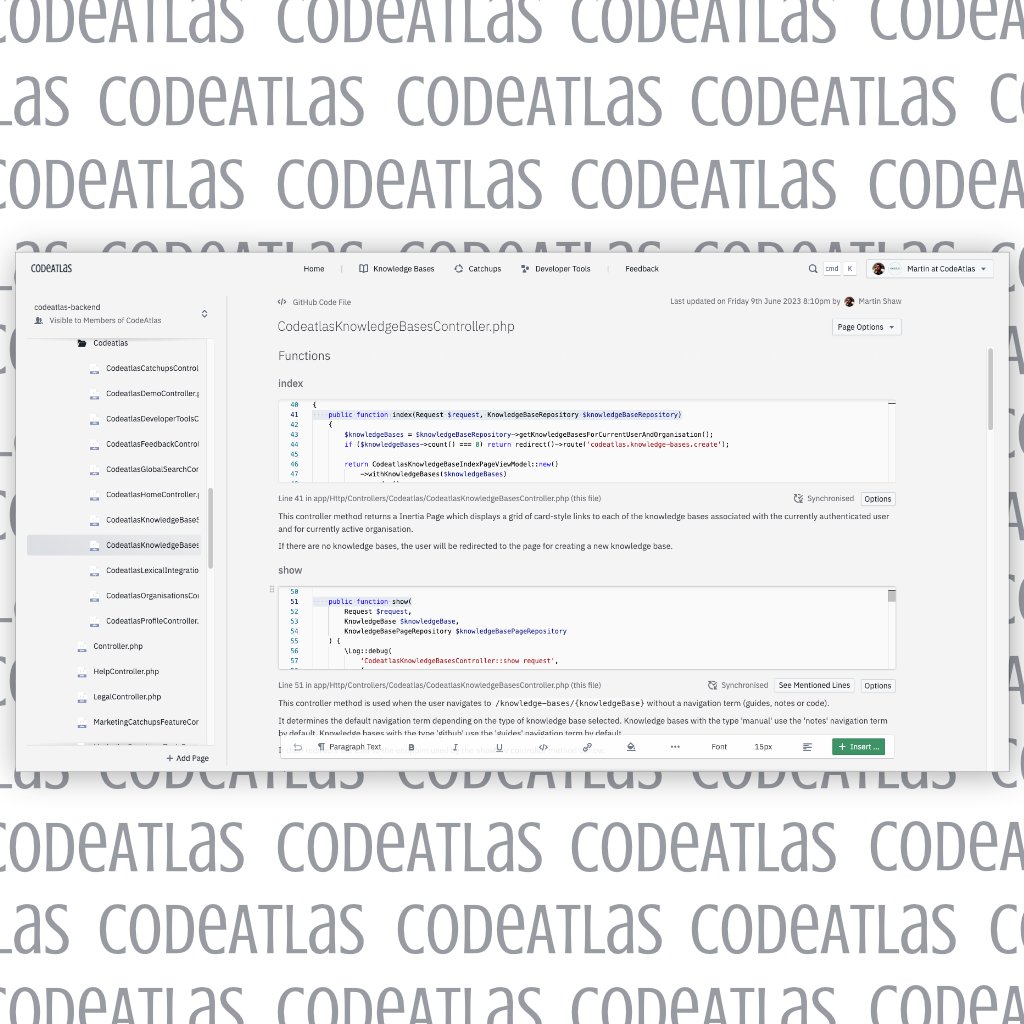Click the members icon beside Visible to Members
1024x1024 pixels.
click(x=39, y=321)
